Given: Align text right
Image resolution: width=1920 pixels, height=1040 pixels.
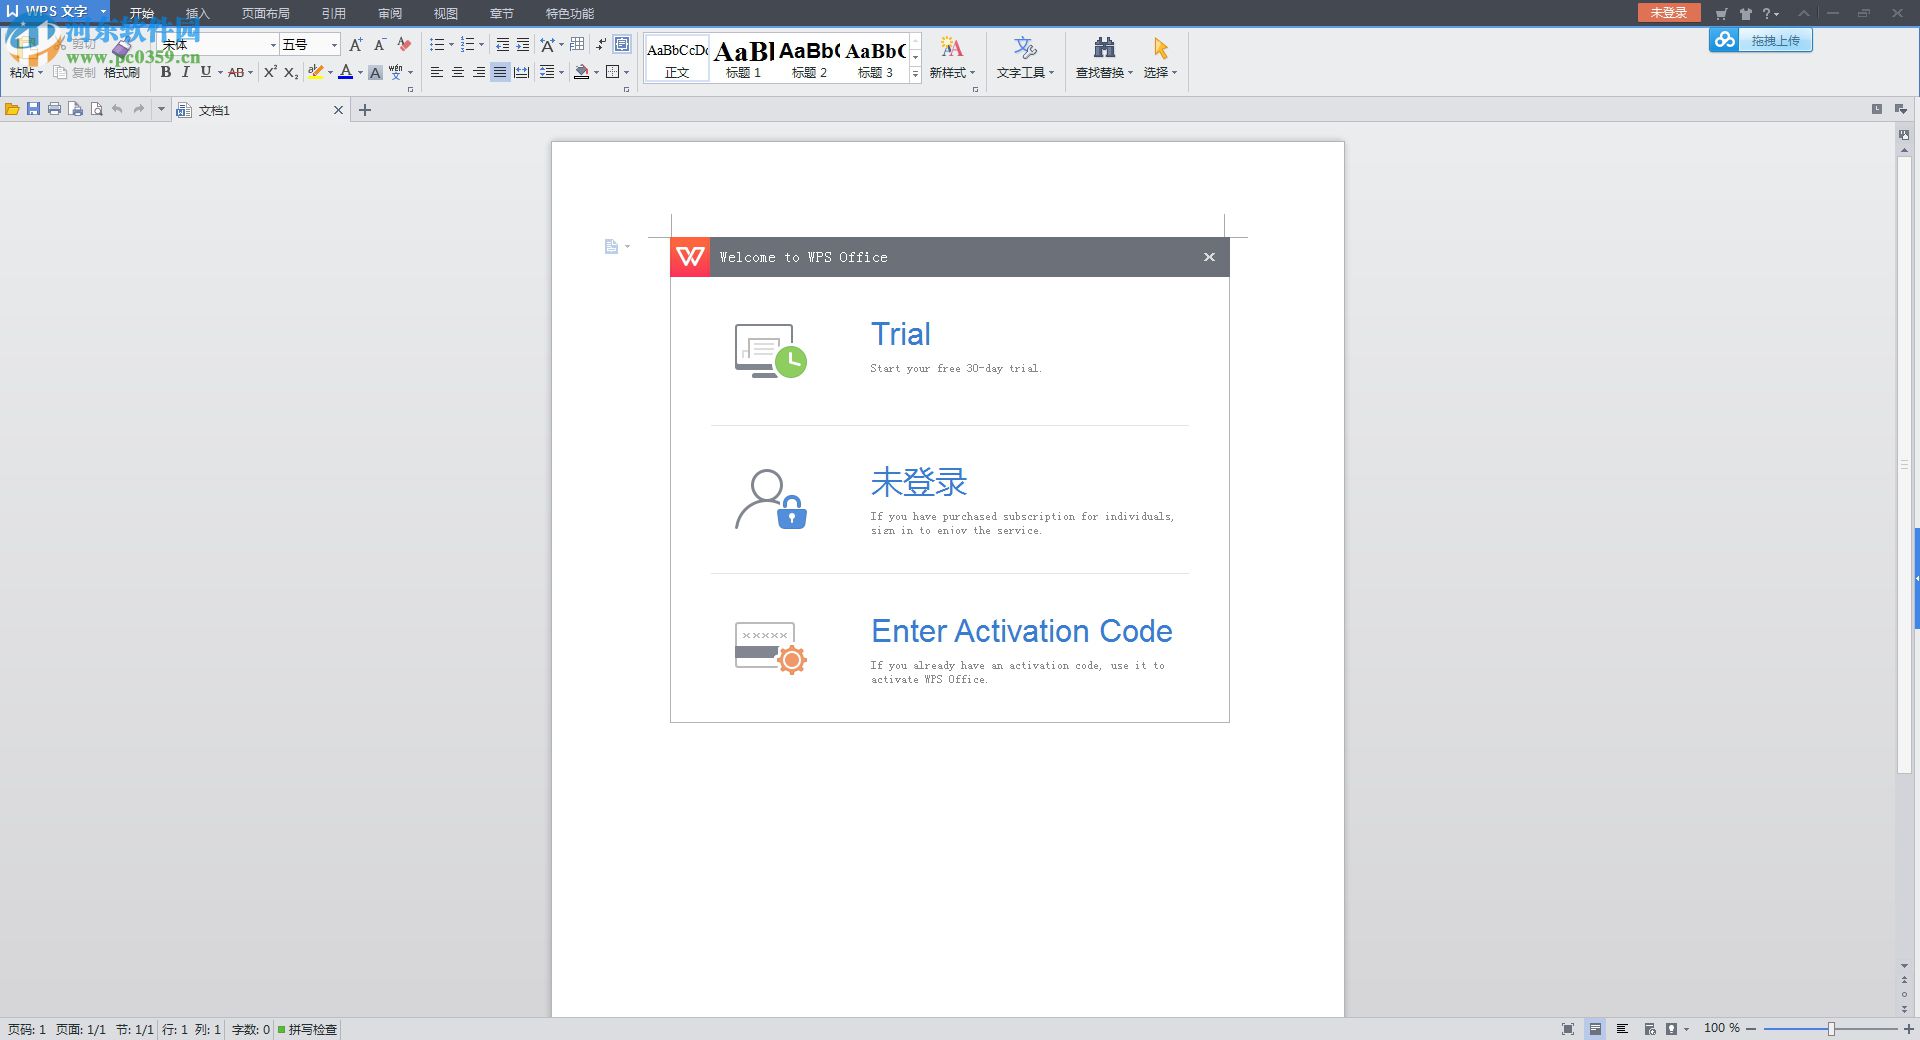Looking at the screenshot, I should [479, 72].
